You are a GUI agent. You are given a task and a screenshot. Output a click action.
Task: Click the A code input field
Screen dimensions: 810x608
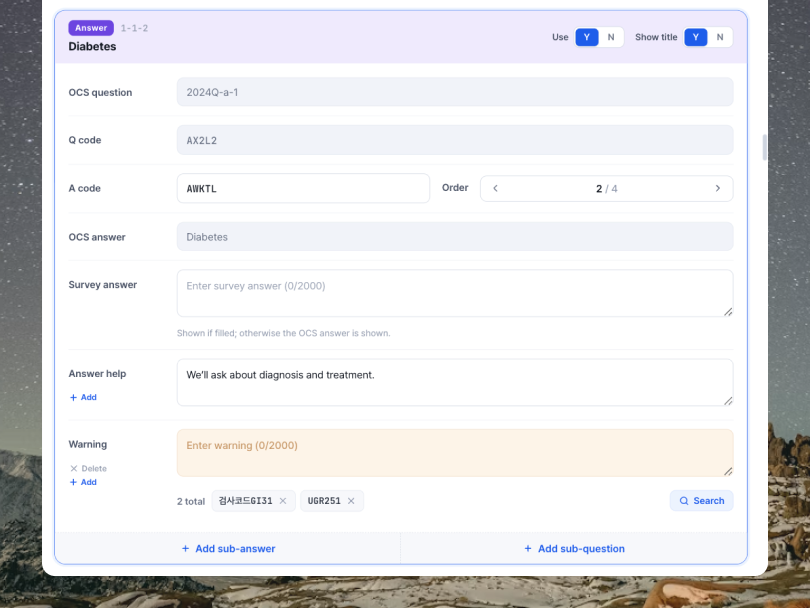tap(303, 189)
